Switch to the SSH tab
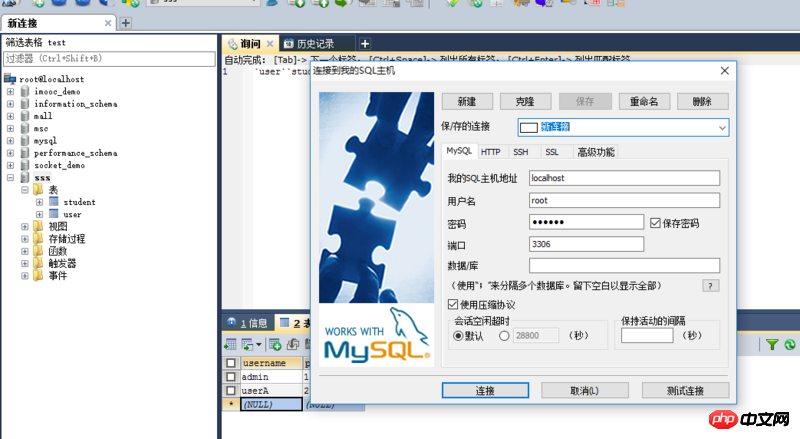 click(x=520, y=152)
